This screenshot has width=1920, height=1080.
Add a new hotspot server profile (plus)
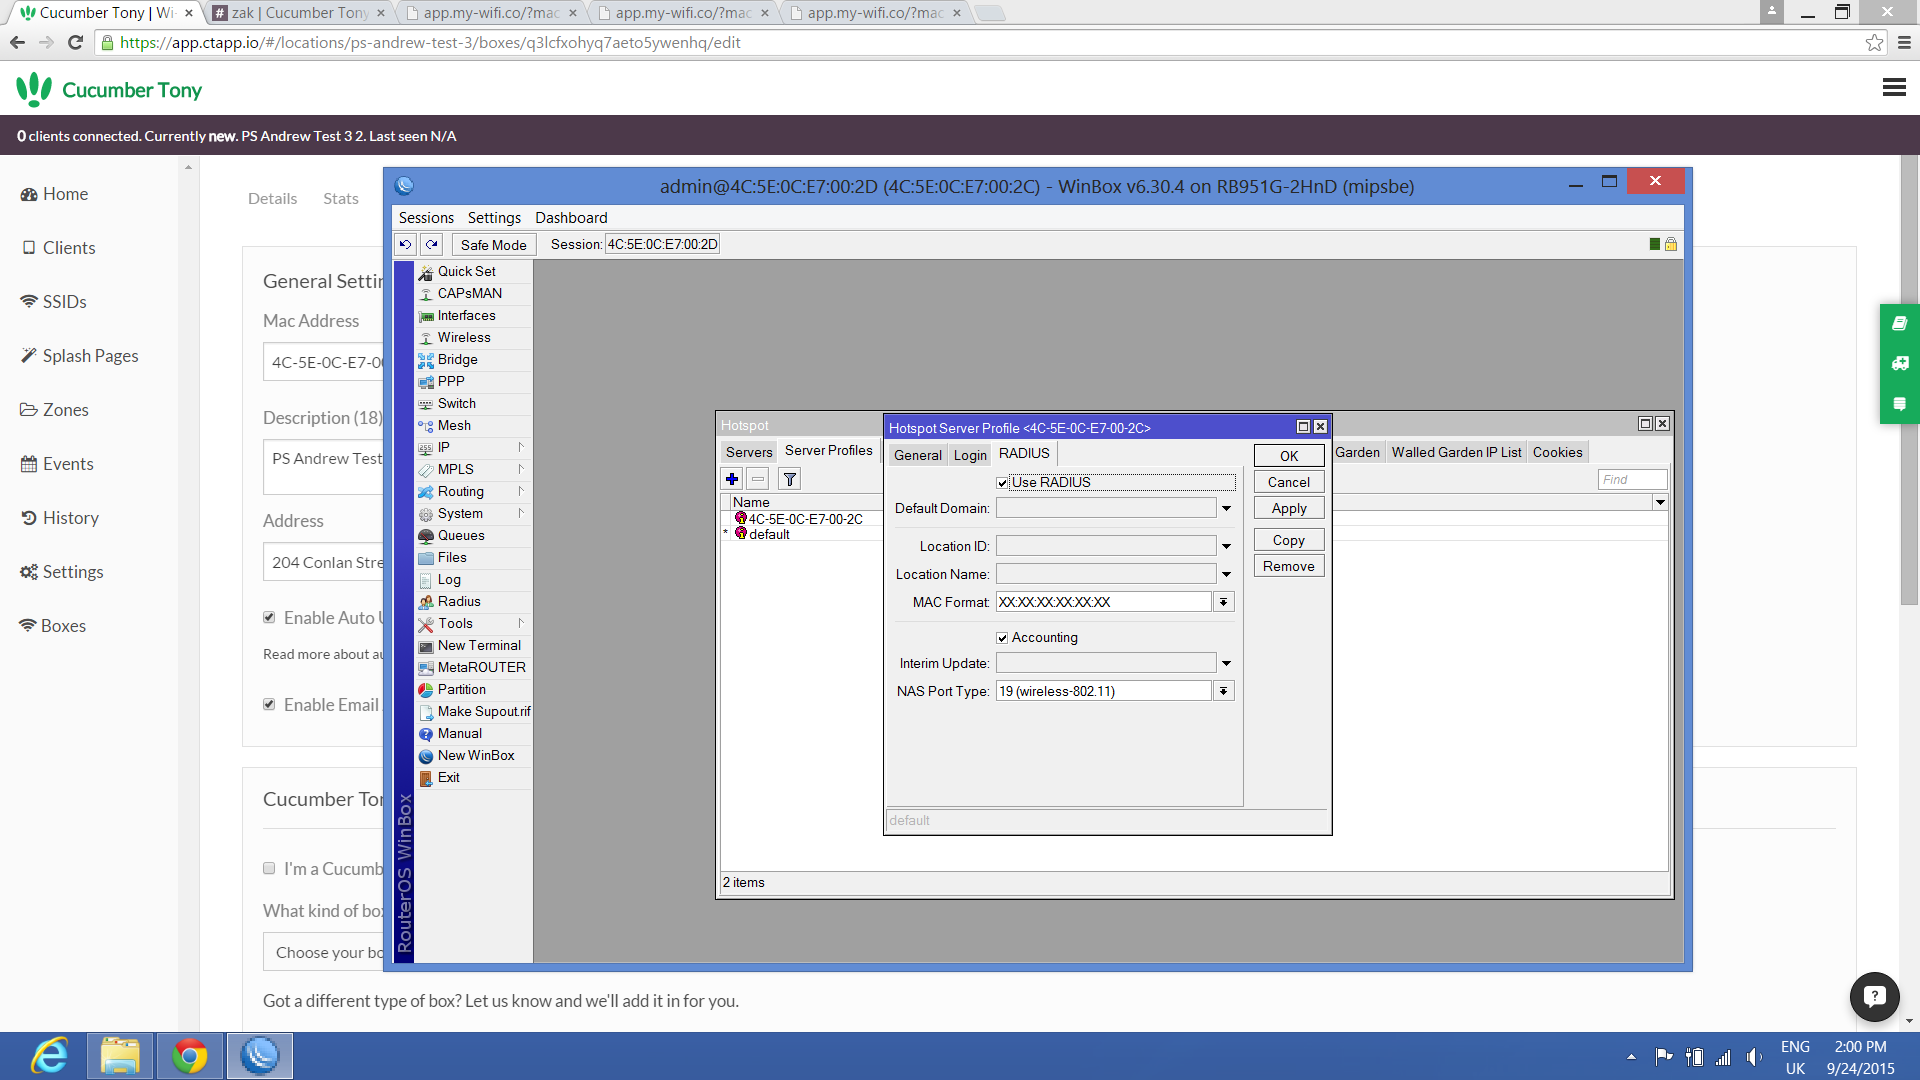tap(732, 479)
